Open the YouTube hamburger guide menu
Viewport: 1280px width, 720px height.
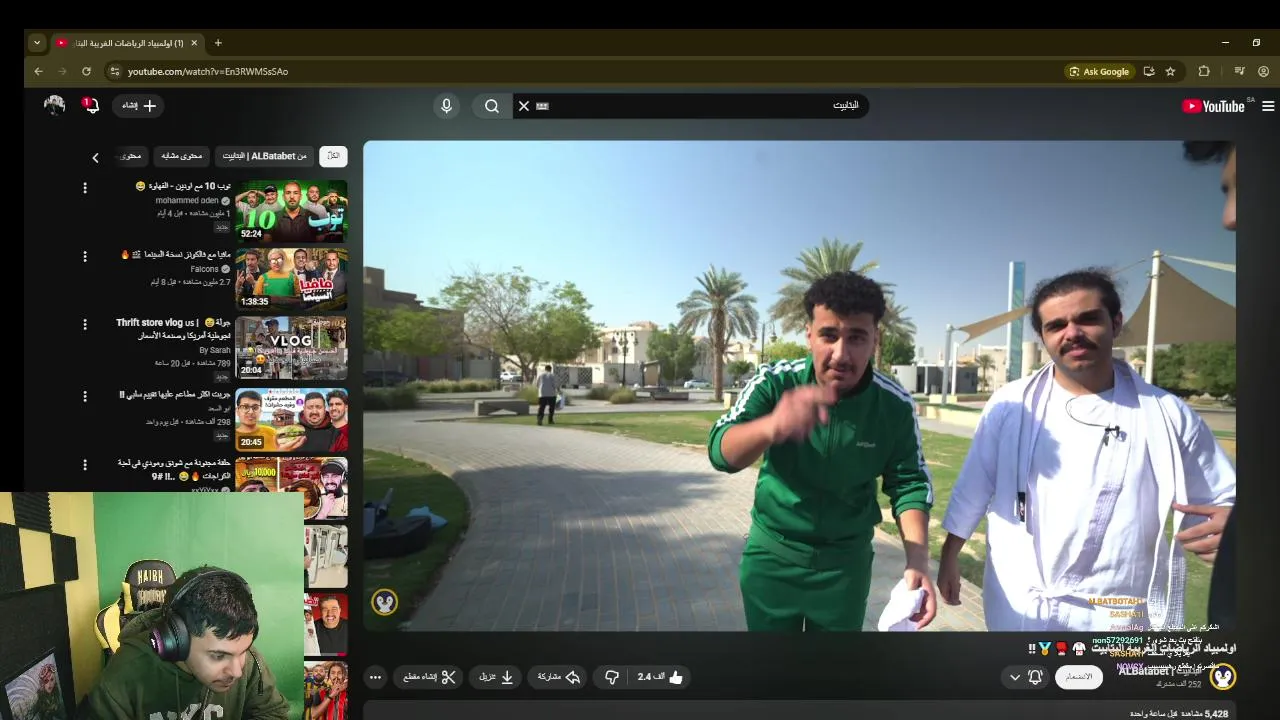pyautogui.click(x=1268, y=106)
